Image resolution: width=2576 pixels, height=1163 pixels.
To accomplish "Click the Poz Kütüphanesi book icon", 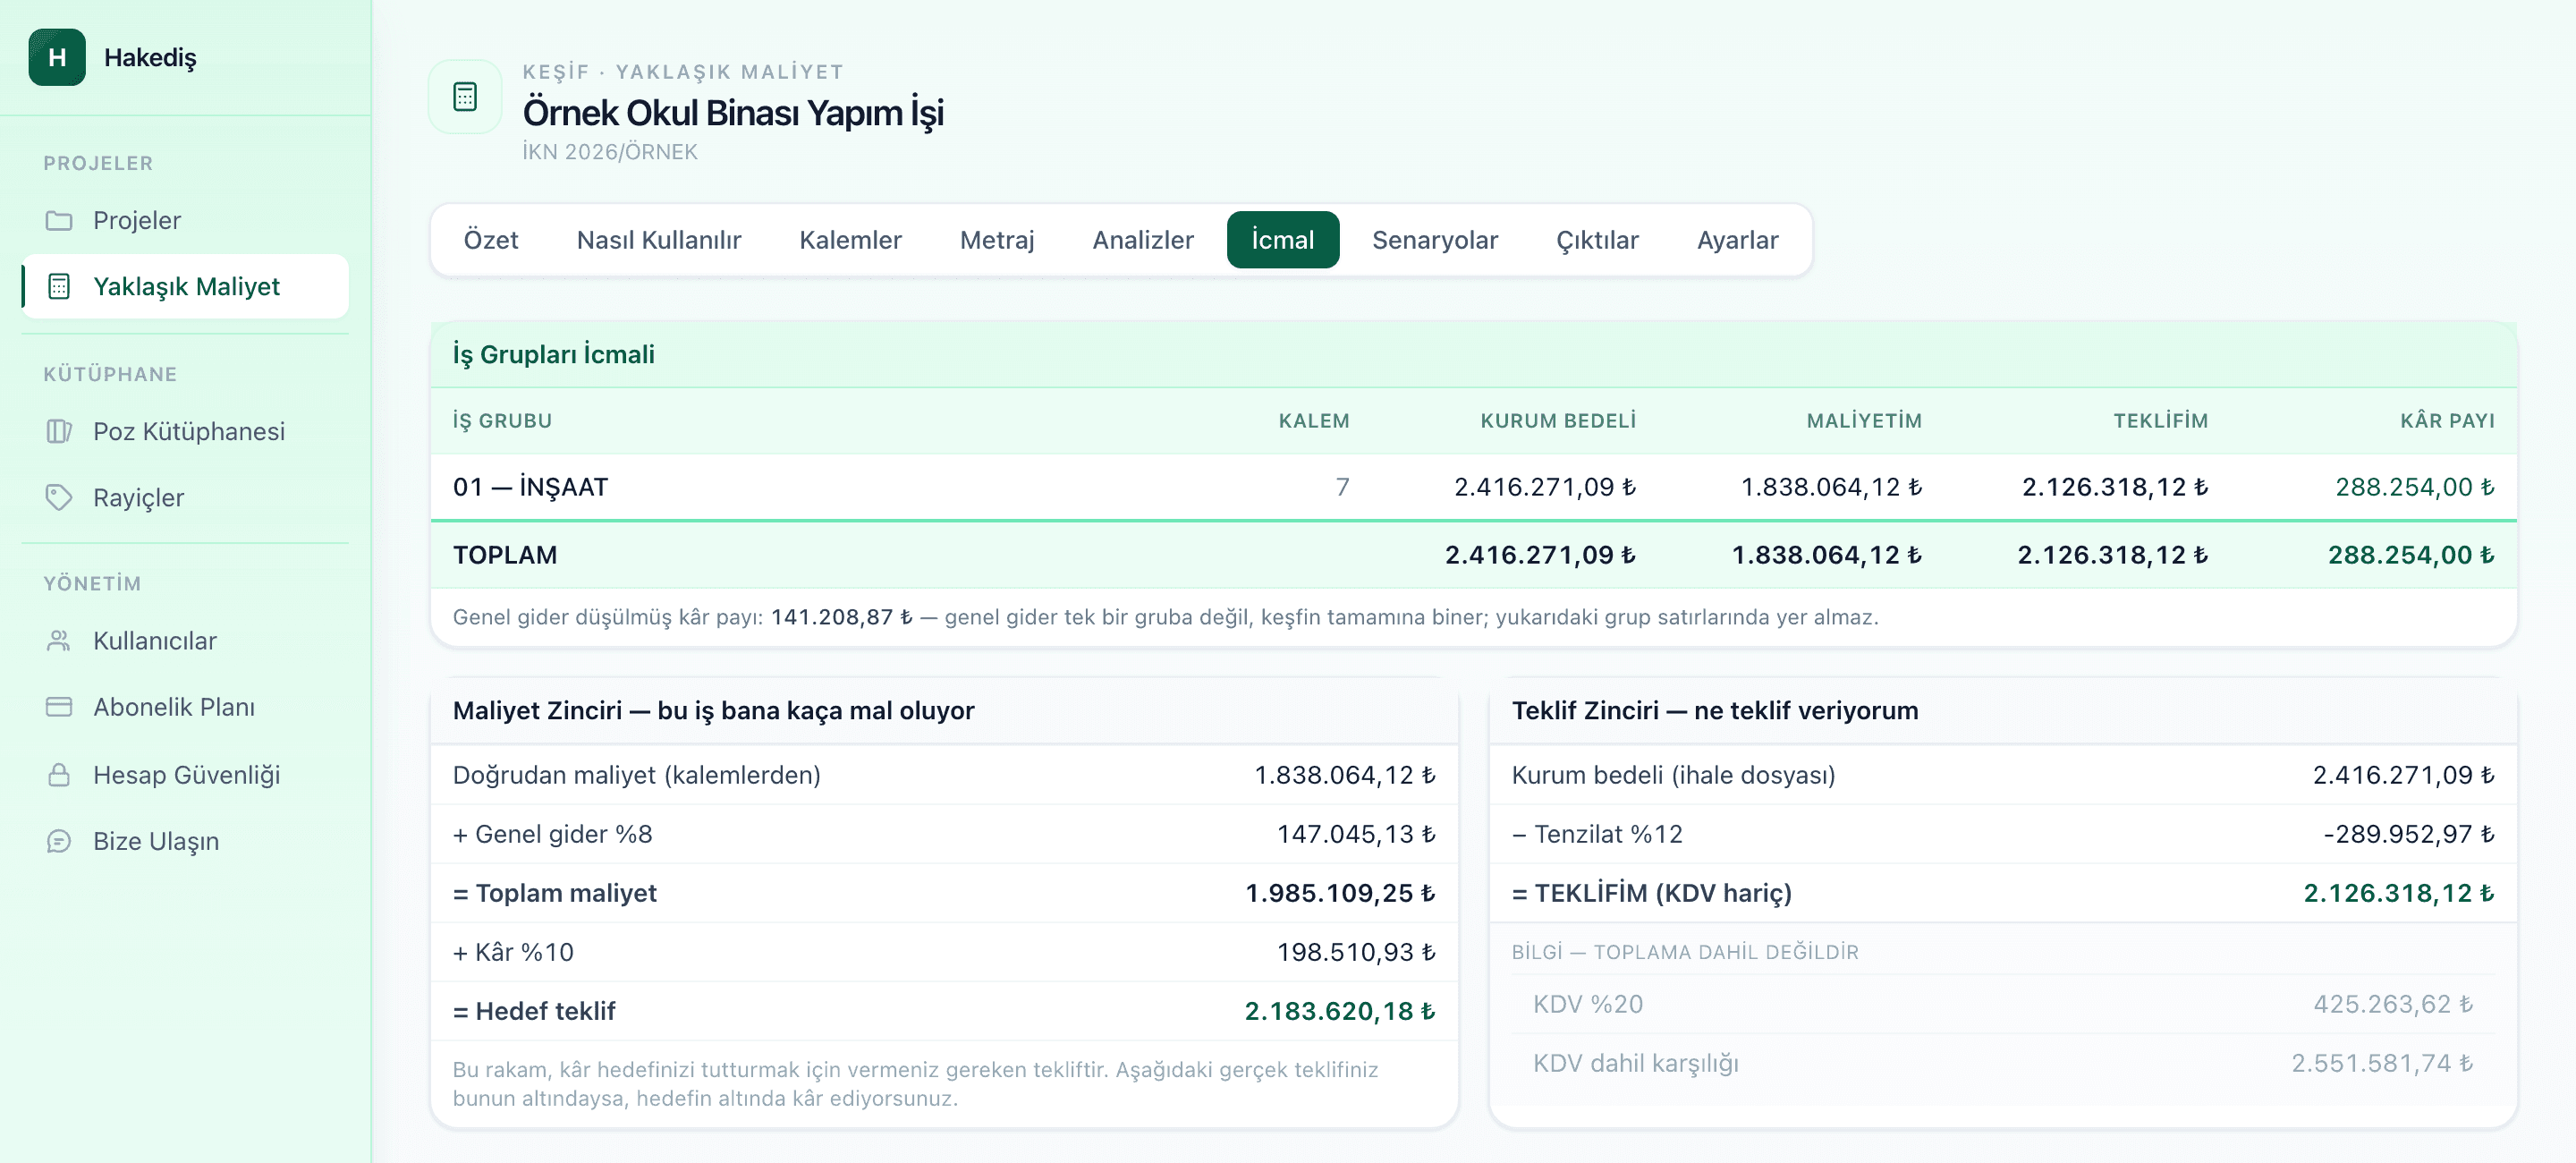I will pos(59,431).
